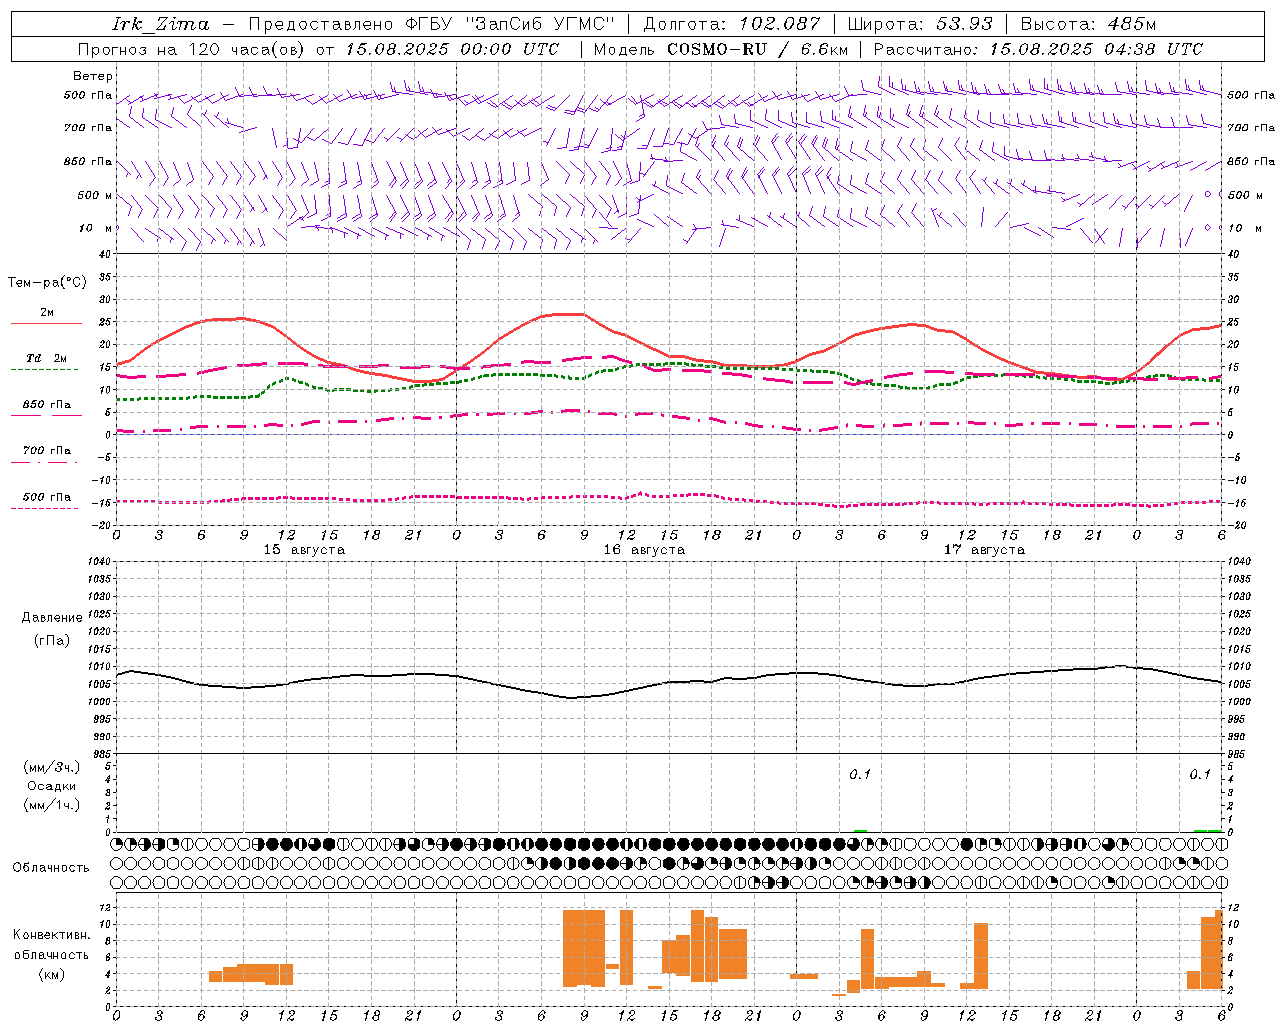The width and height of the screenshot is (1280, 1024).
Task: Click the "Осадки" precipitation label
Action: (x=52, y=786)
